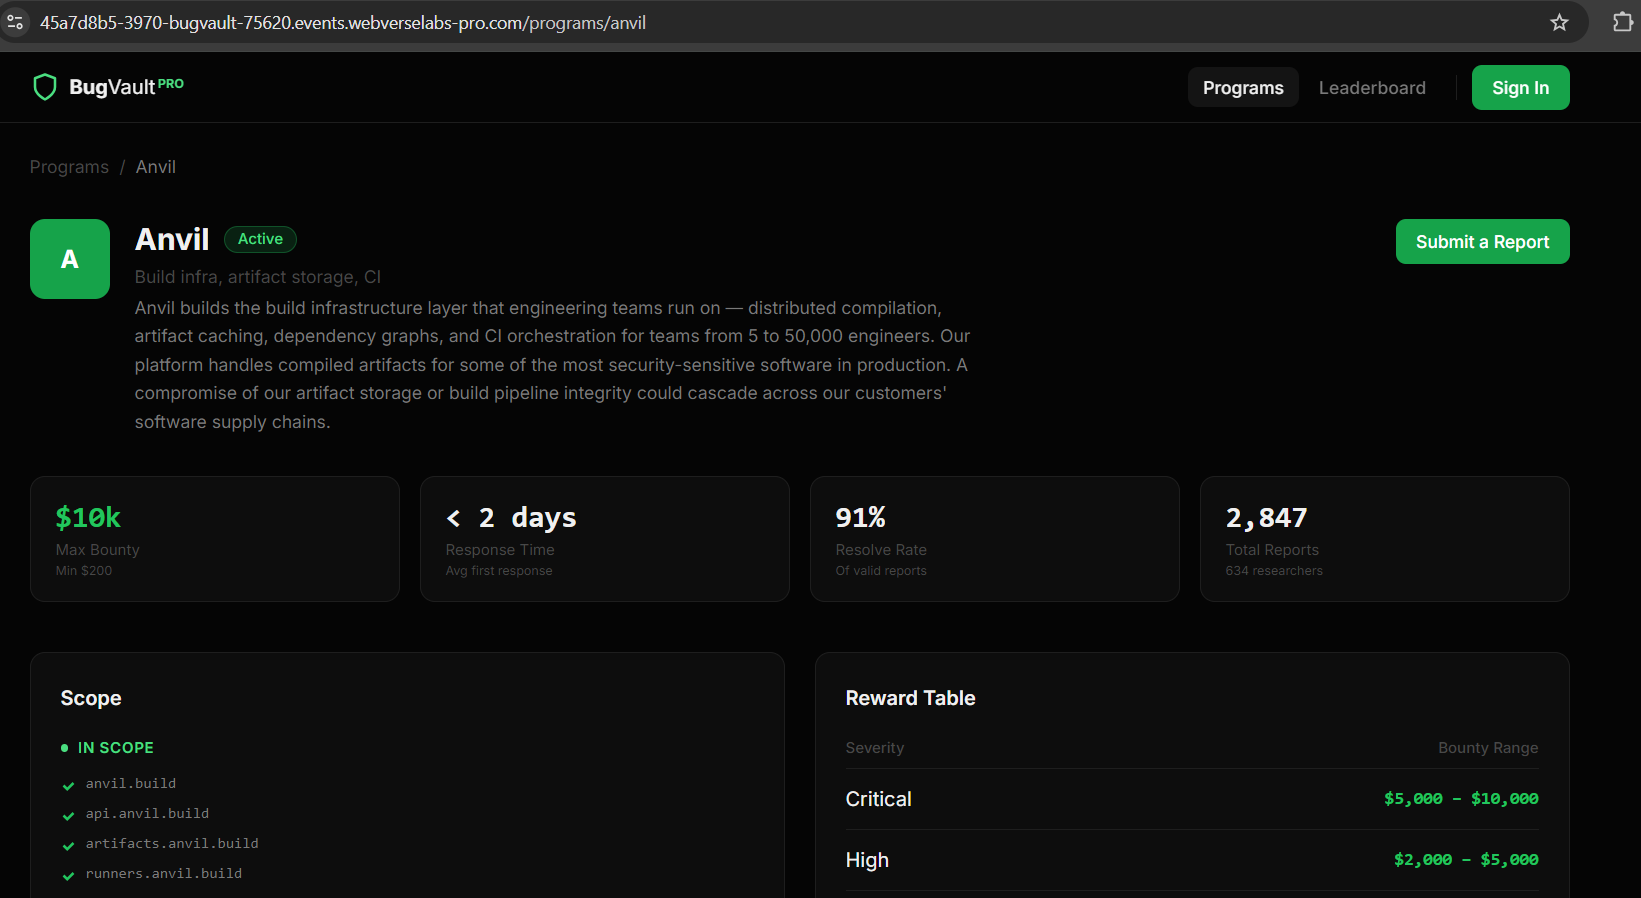Click the Active status badge

(260, 239)
